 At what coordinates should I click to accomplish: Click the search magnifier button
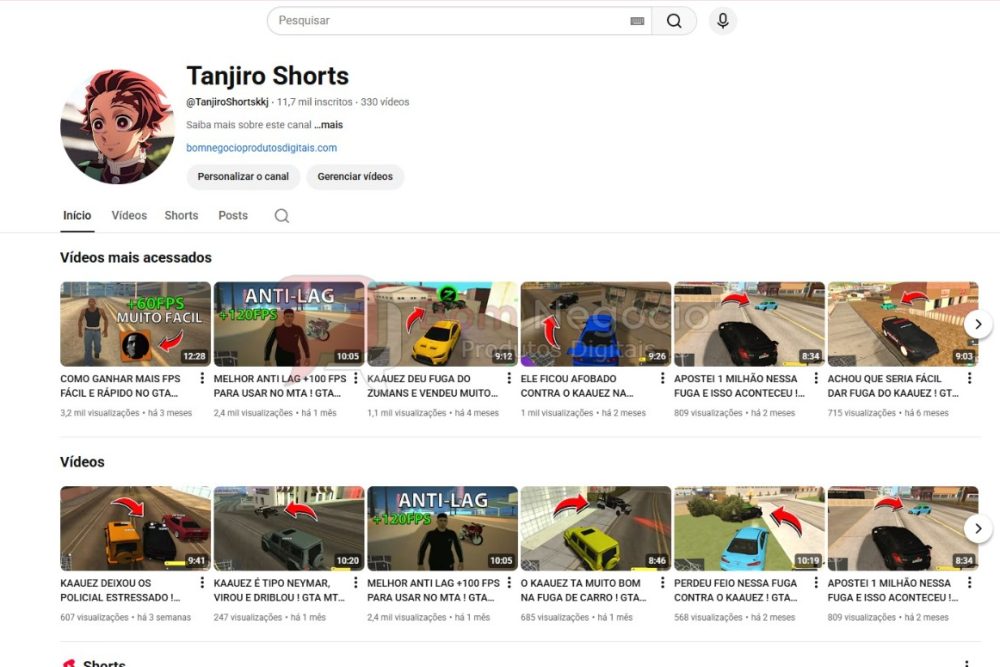[674, 21]
